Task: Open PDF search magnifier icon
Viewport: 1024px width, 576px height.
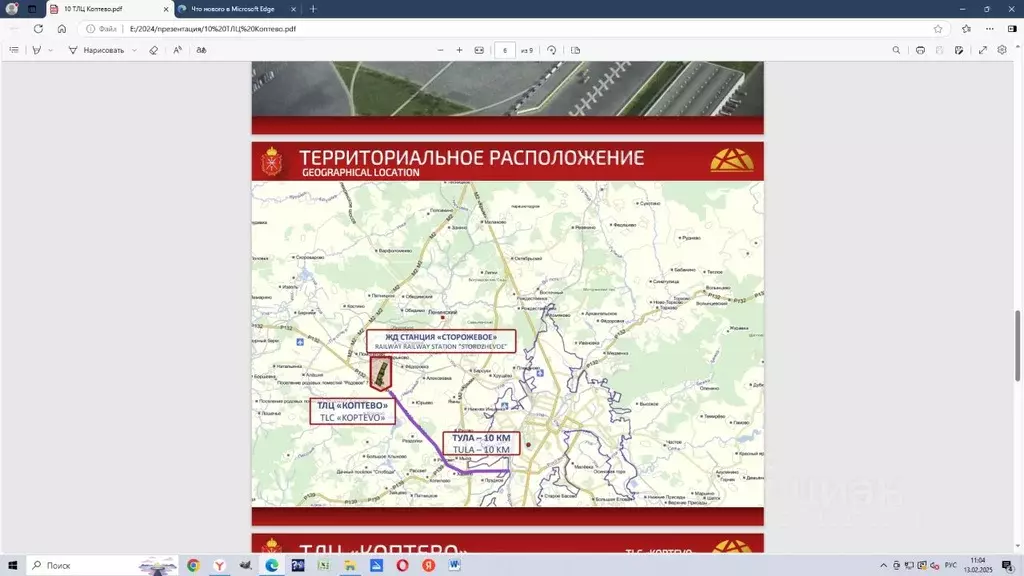Action: coord(896,50)
